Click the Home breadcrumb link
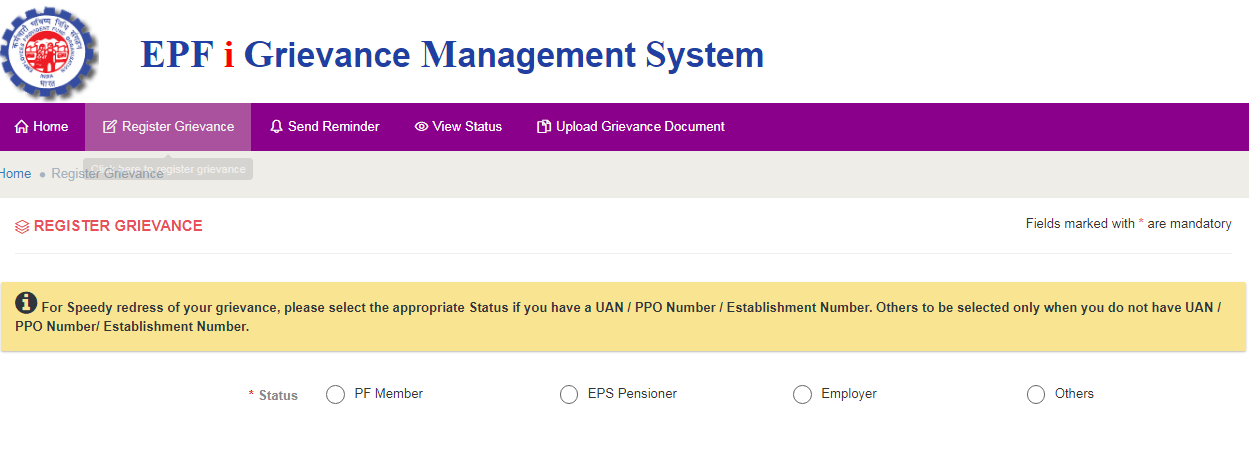1249x465 pixels. (x=15, y=174)
